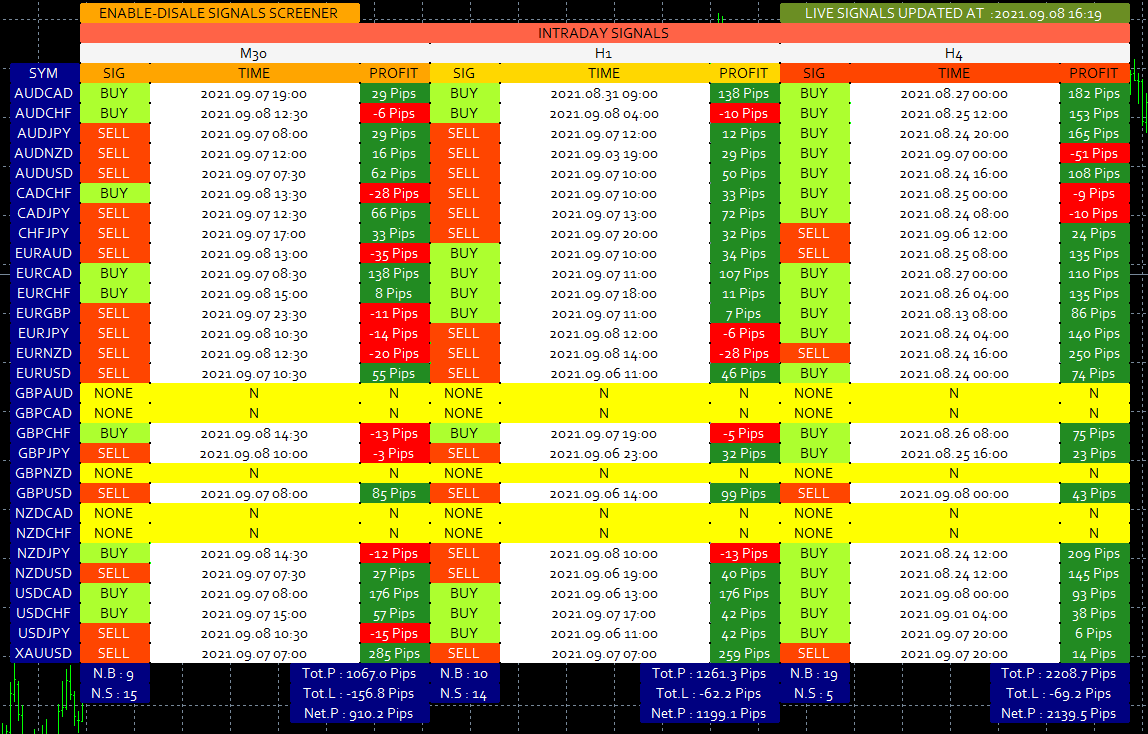The height and width of the screenshot is (734, 1148).
Task: Switch to the H1 timeframe header
Action: (x=604, y=53)
